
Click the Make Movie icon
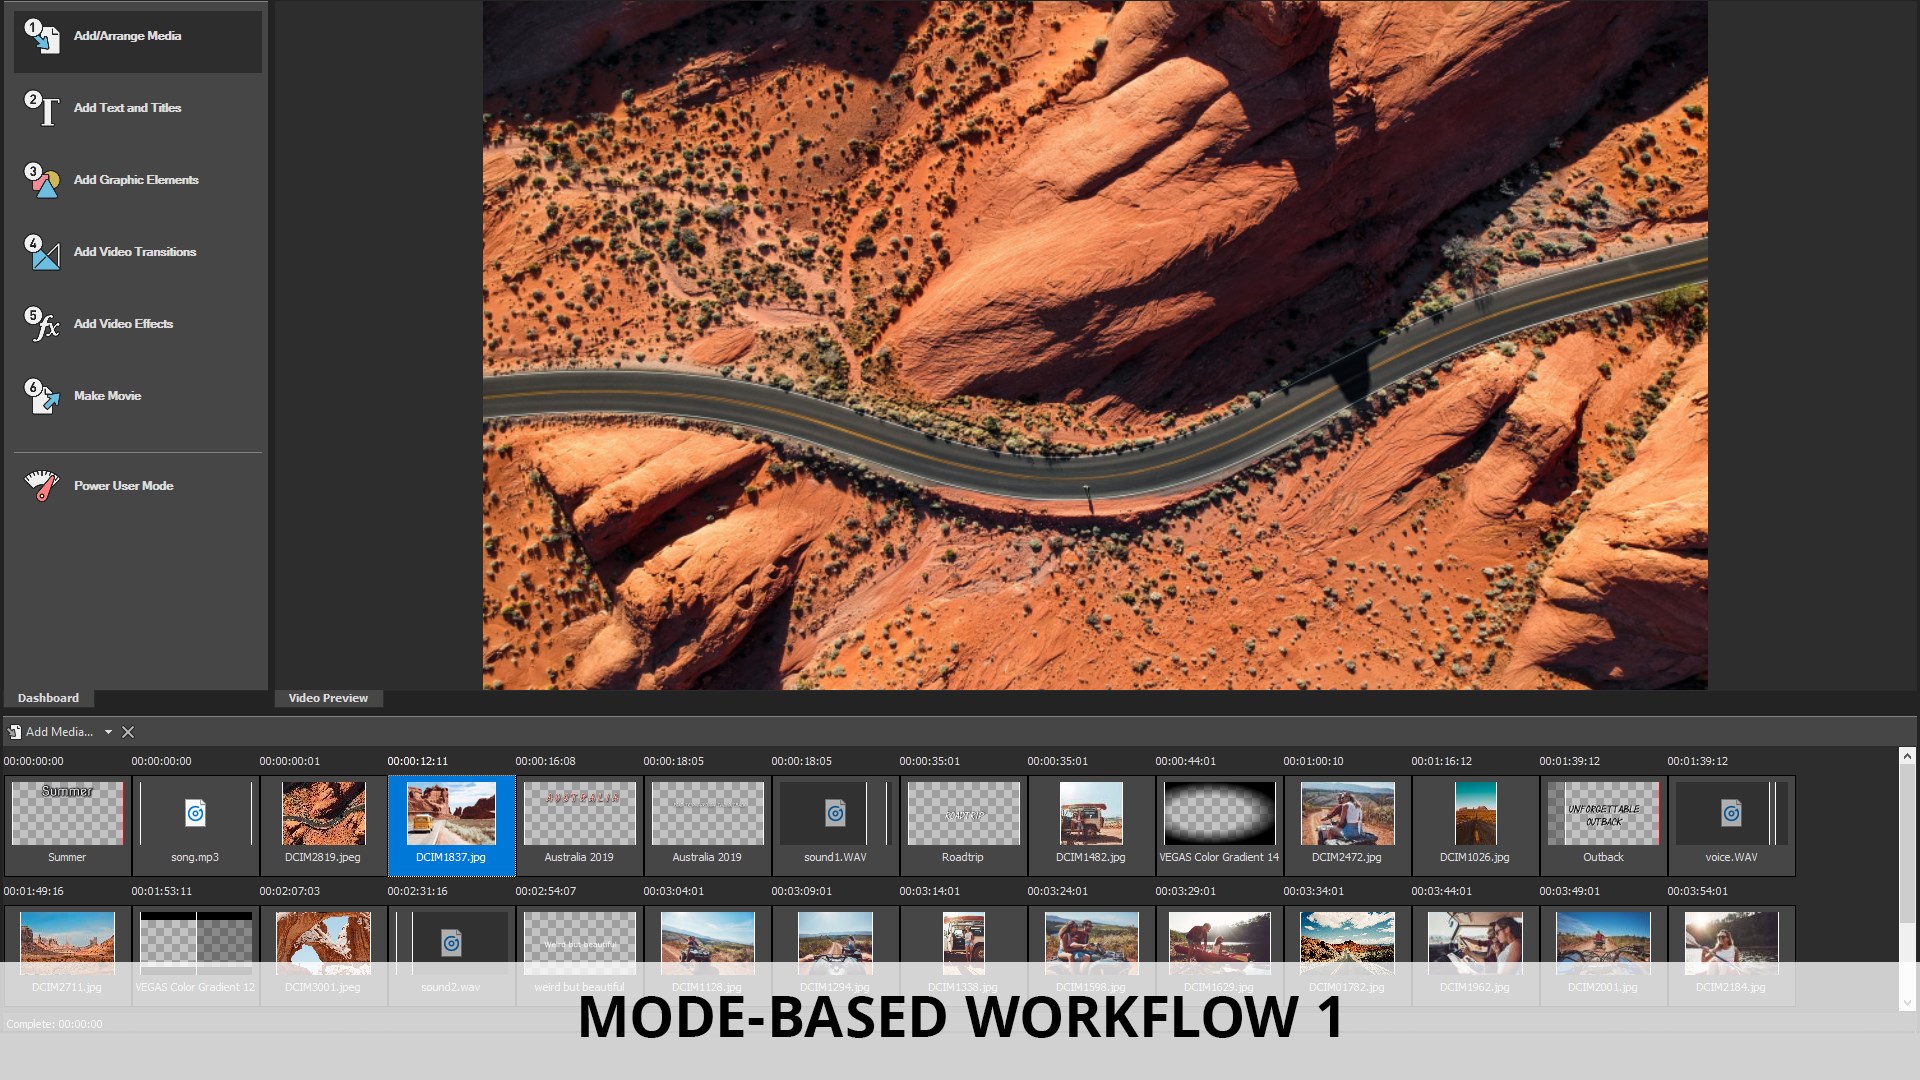[x=42, y=396]
